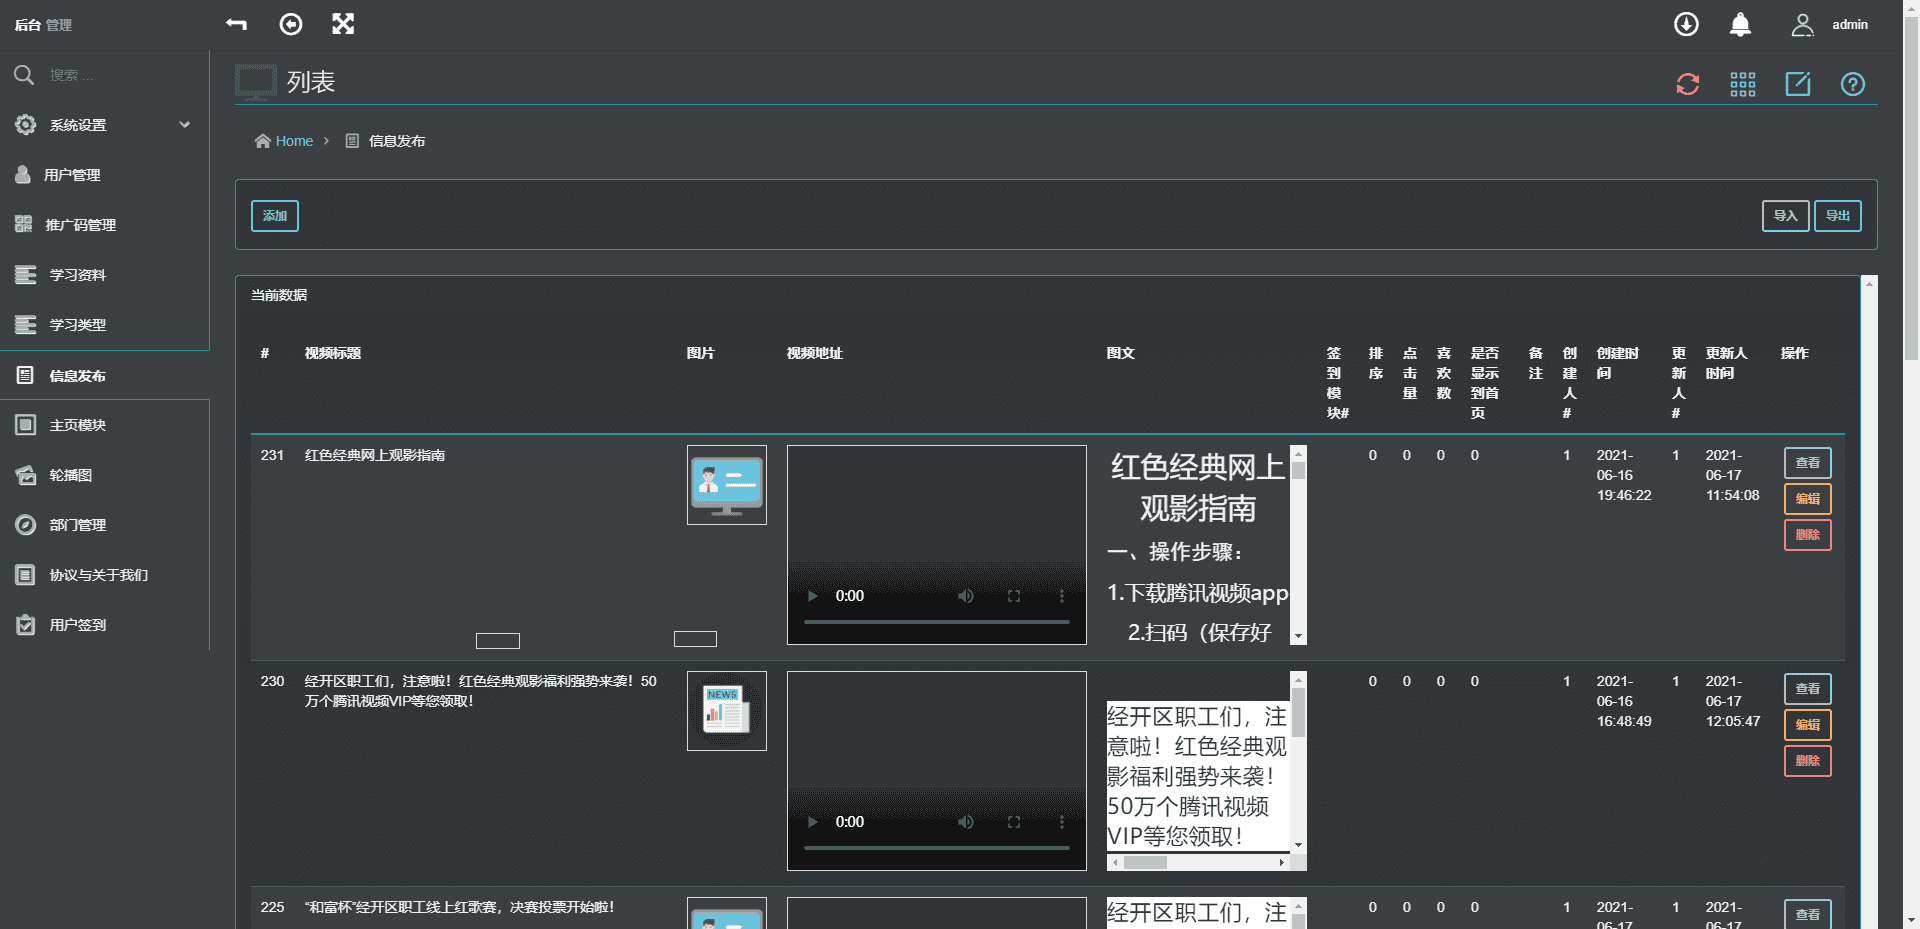Click the back arrow icon in top bar
The height and width of the screenshot is (929, 1920).
tap(237, 24)
